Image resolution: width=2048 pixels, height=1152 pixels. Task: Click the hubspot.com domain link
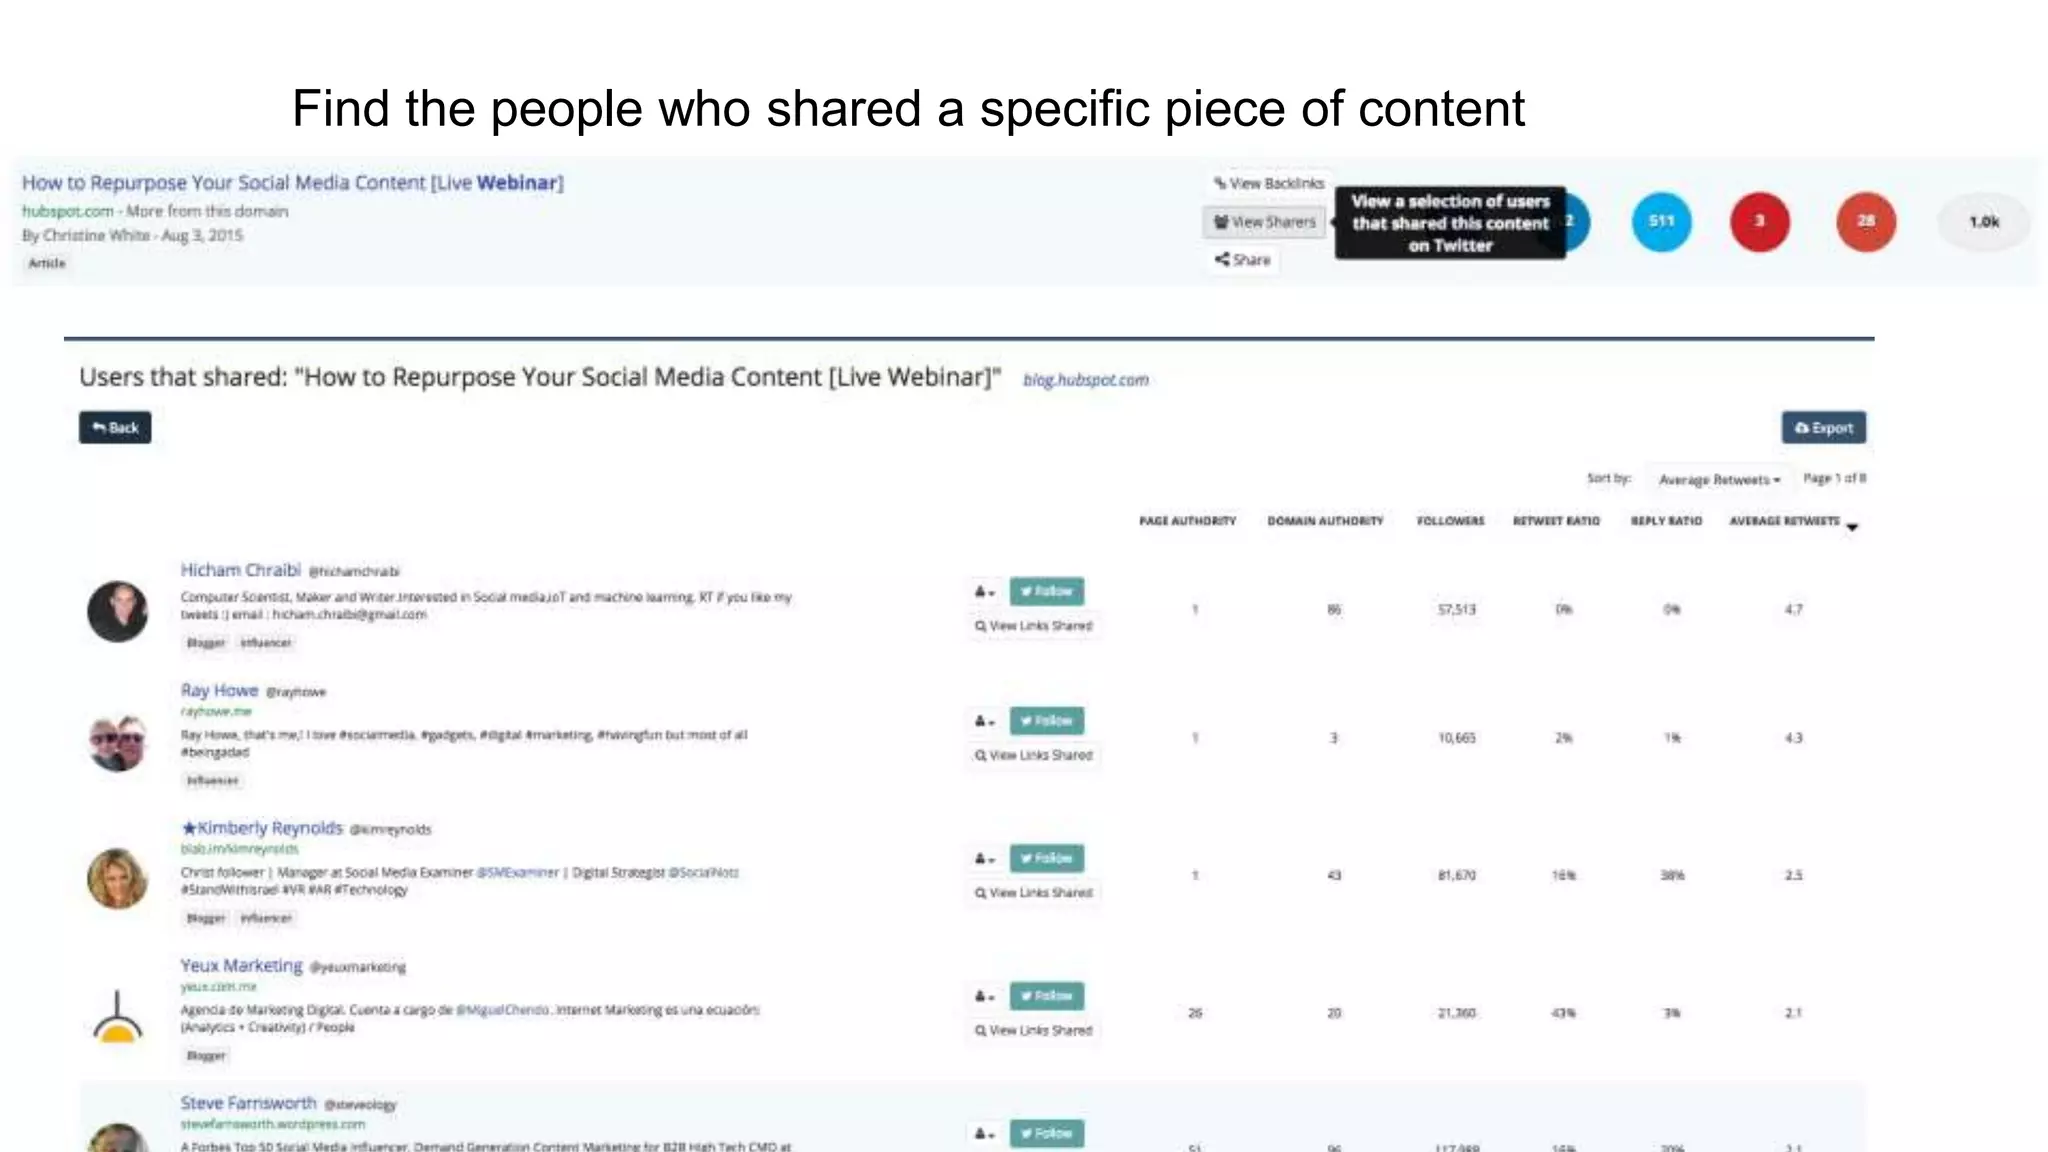point(67,211)
